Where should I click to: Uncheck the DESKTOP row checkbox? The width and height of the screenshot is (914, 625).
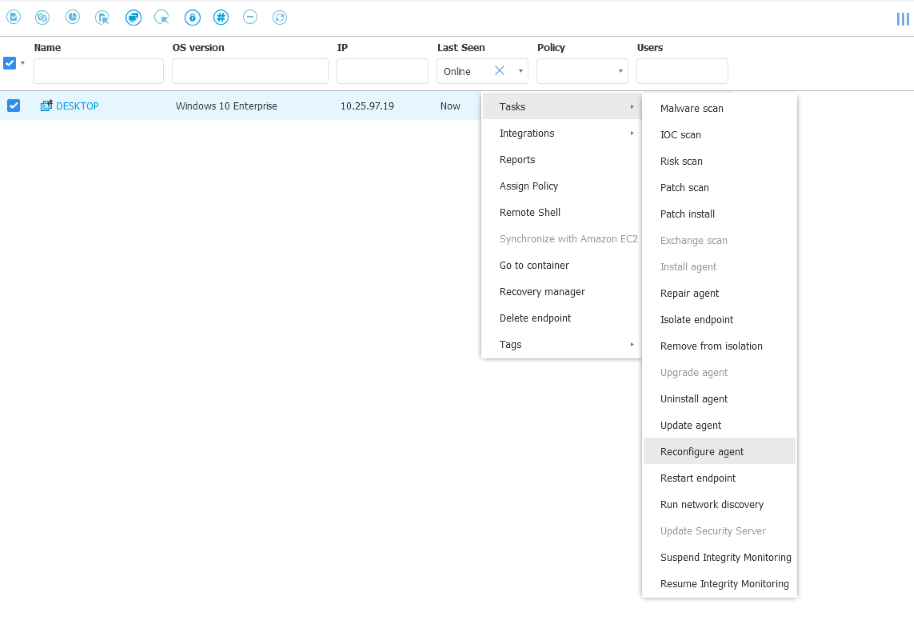click(14, 106)
